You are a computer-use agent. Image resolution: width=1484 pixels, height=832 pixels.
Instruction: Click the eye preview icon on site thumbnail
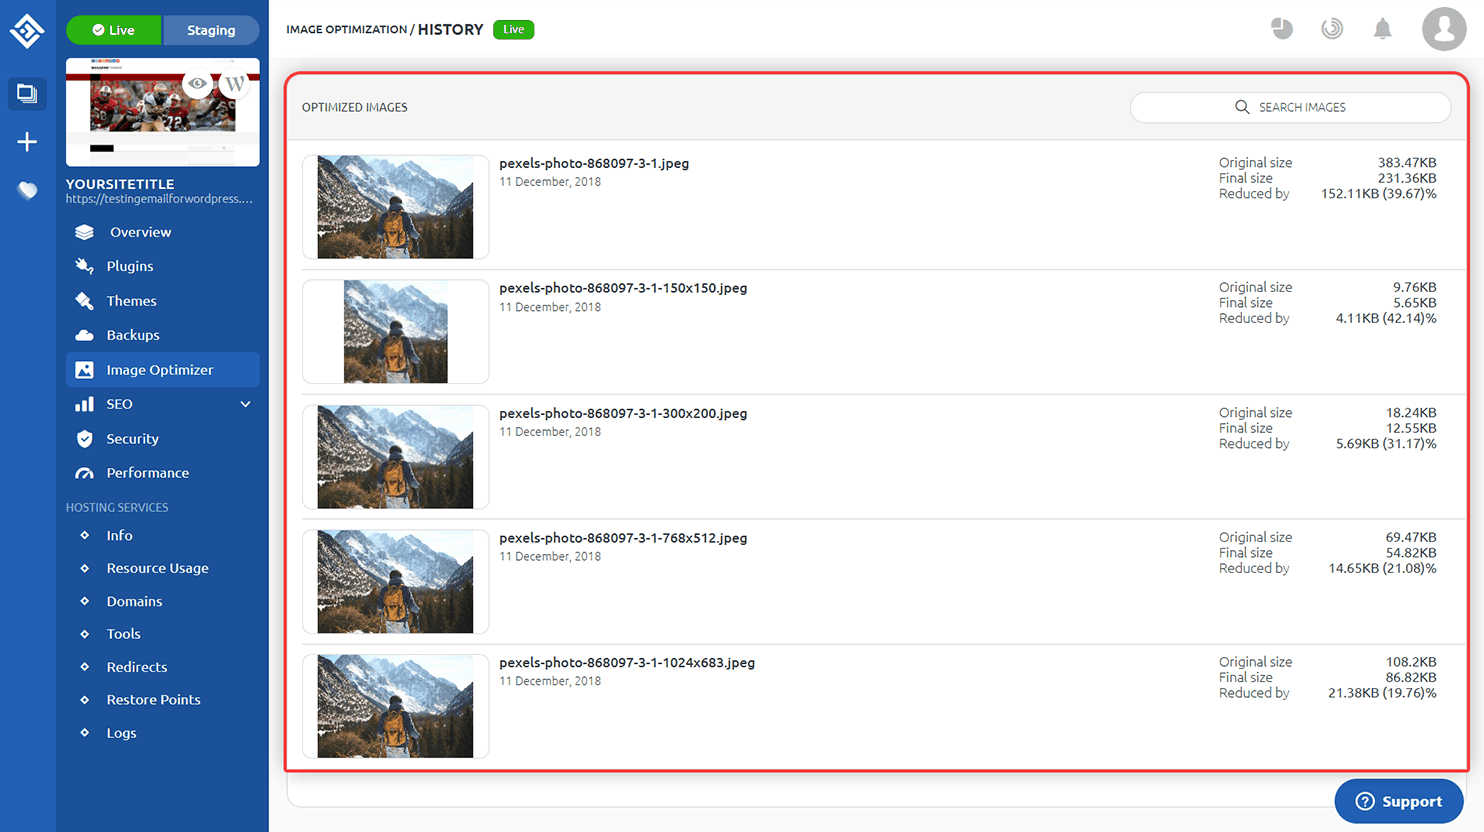(x=198, y=83)
